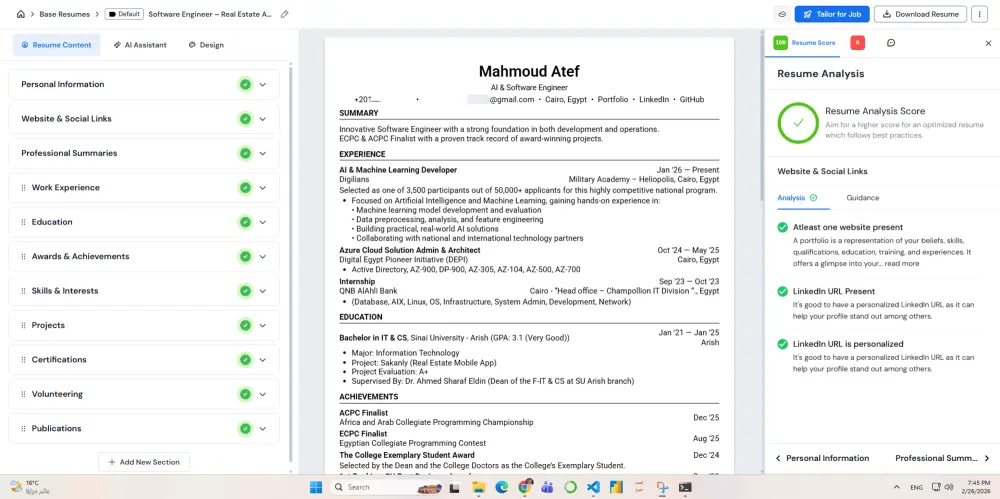
Task: Click the Professional Summaries green checkmark
Action: tap(244, 153)
